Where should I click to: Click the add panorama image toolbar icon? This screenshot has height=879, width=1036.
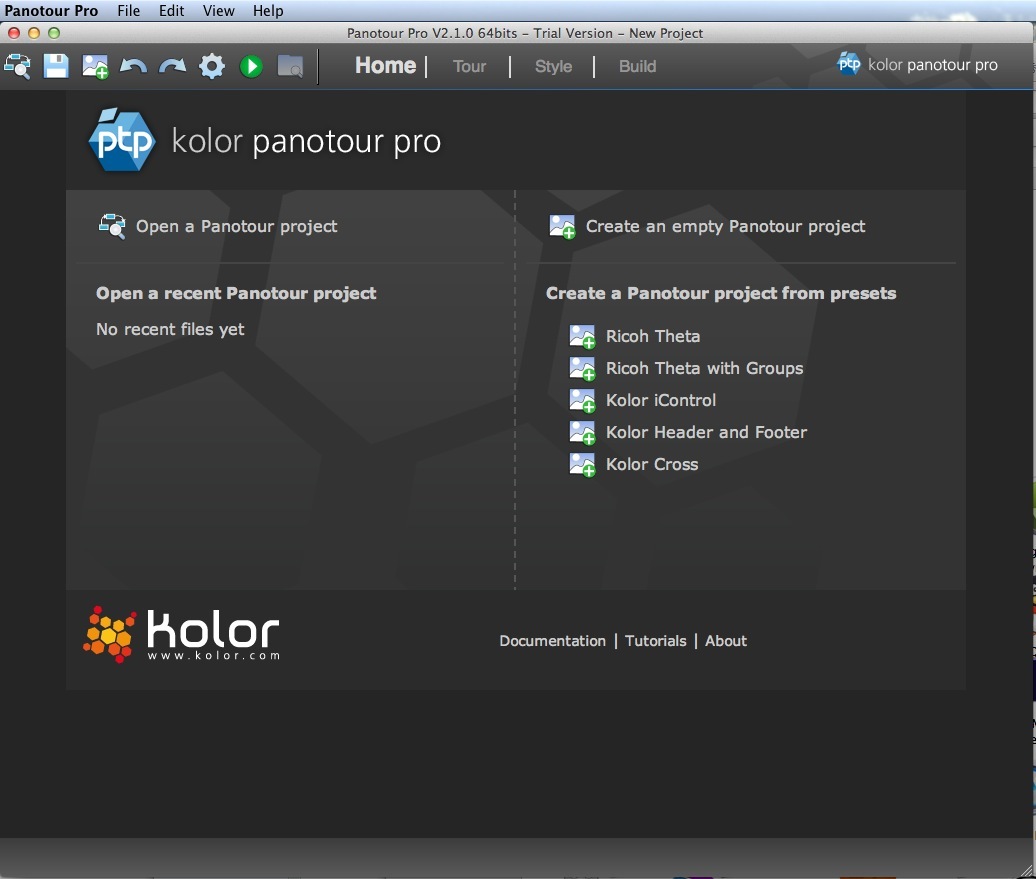tap(95, 66)
